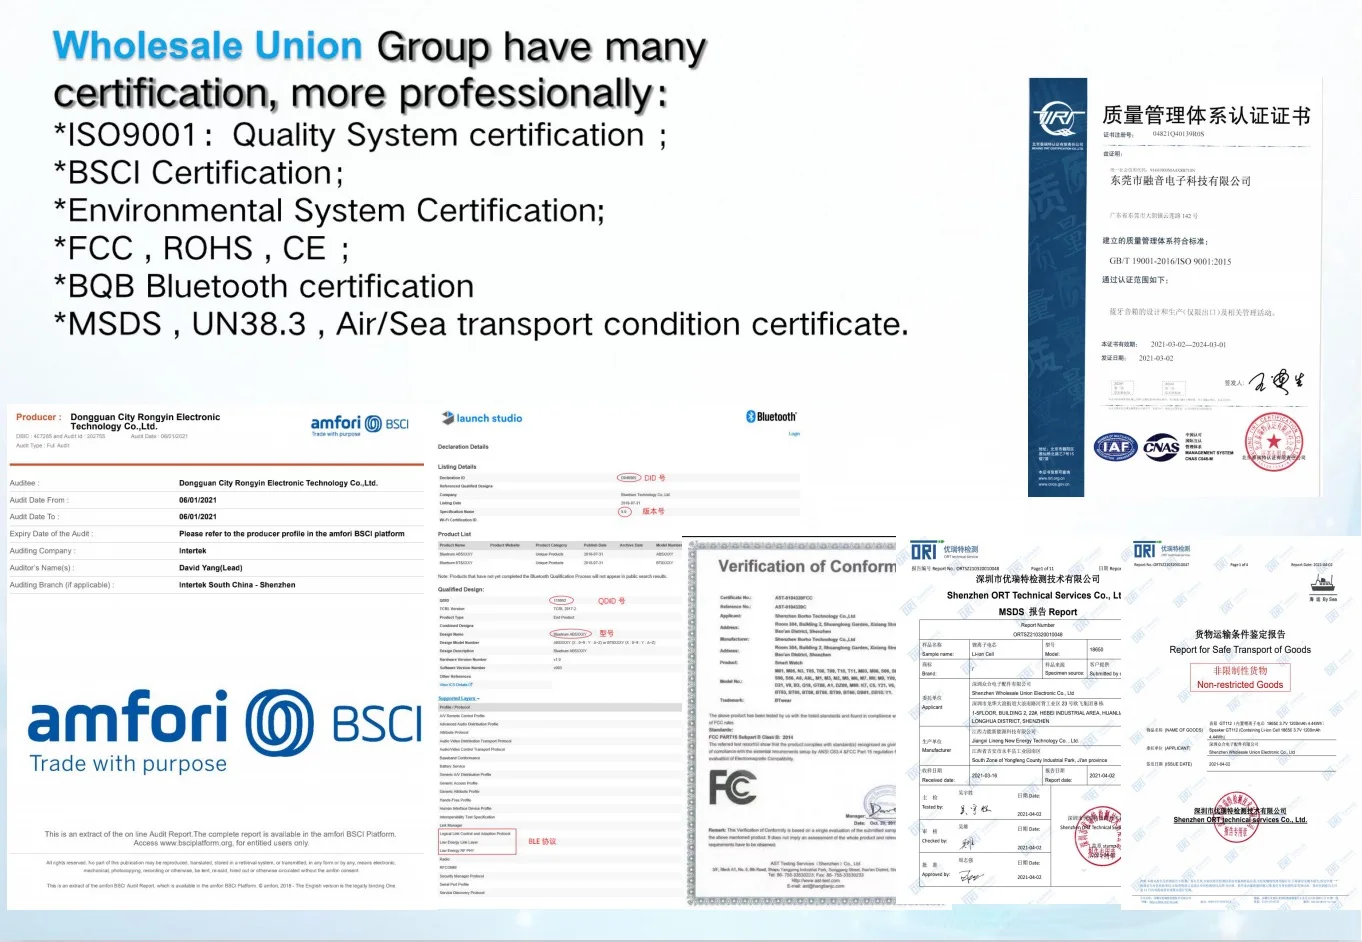Click underlined "Shenzhen ORT technical services Co., Ltd."
Screen dimensions: 1362x942
point(1240,820)
